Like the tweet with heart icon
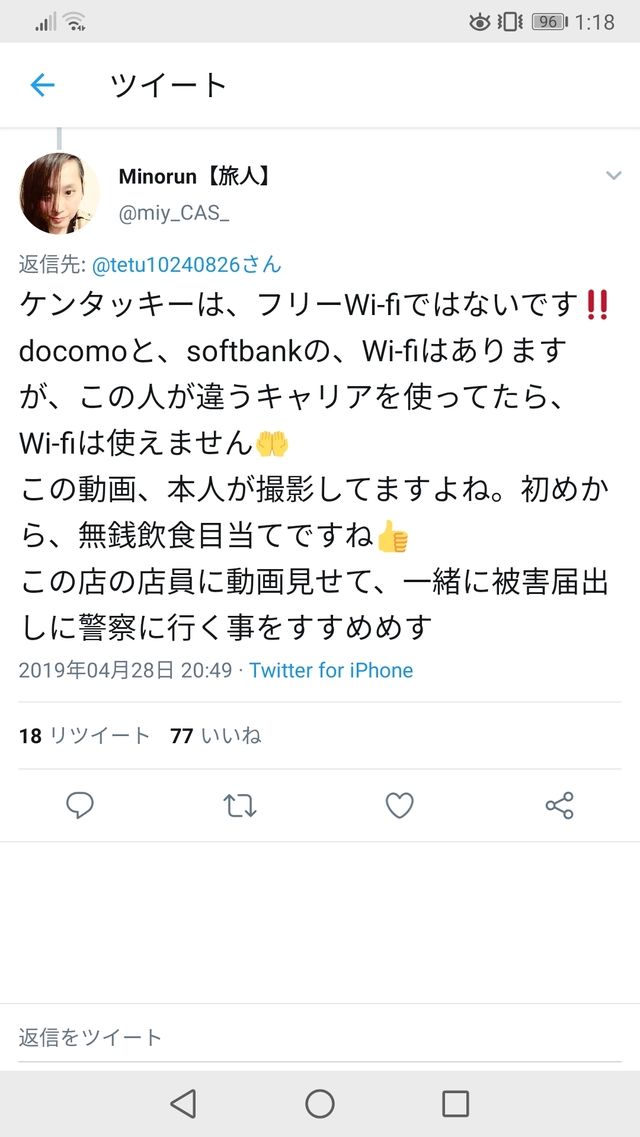This screenshot has width=640, height=1137. click(399, 806)
